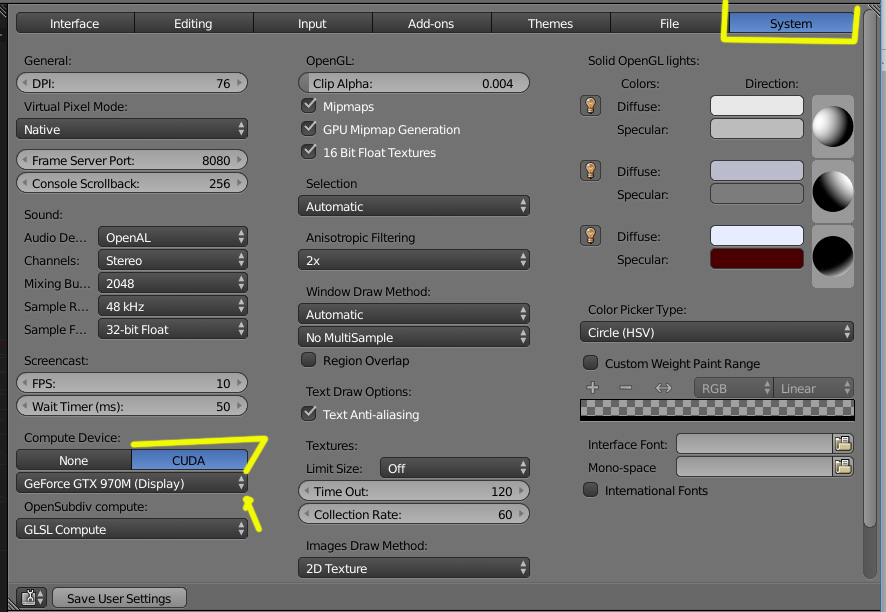Add a color stop with plus icon

coord(593,388)
